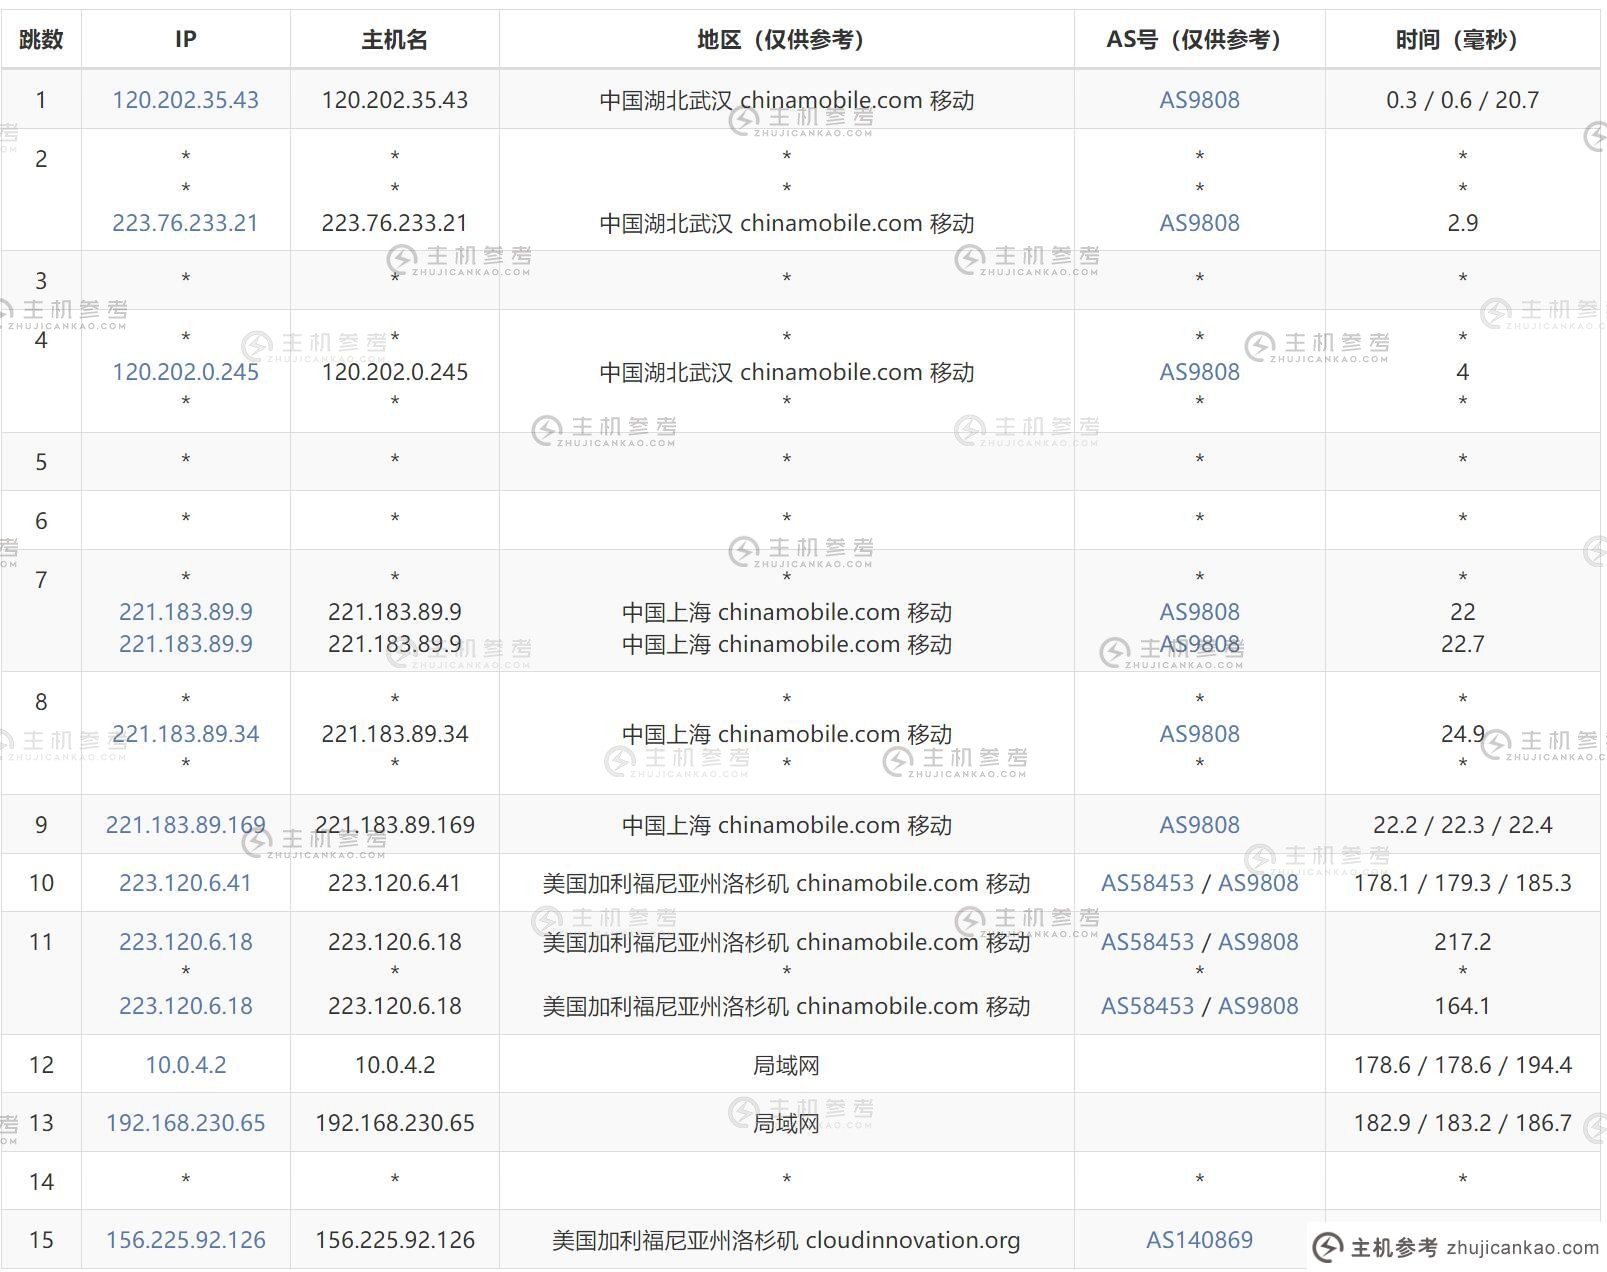This screenshot has width=1607, height=1272.
Task: Select the plain-text hostname 10.0.4.2
Action: click(x=394, y=1065)
